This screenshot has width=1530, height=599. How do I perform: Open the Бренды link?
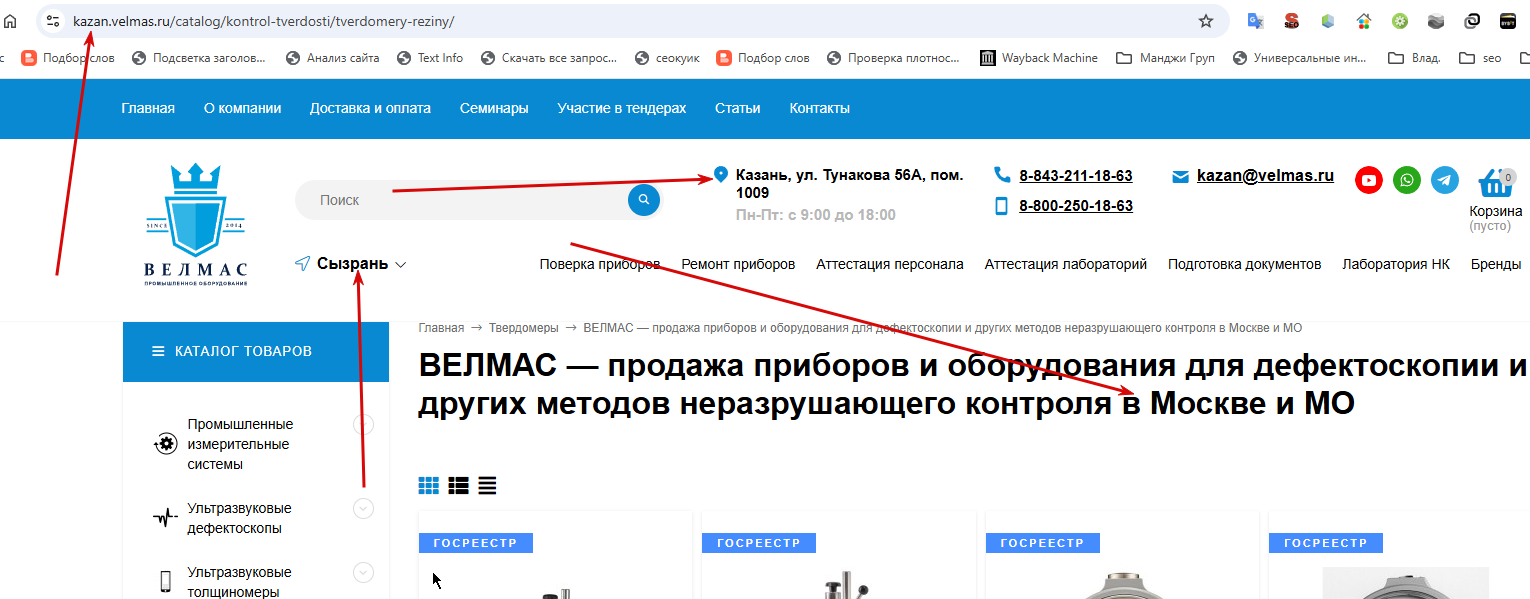1496,264
